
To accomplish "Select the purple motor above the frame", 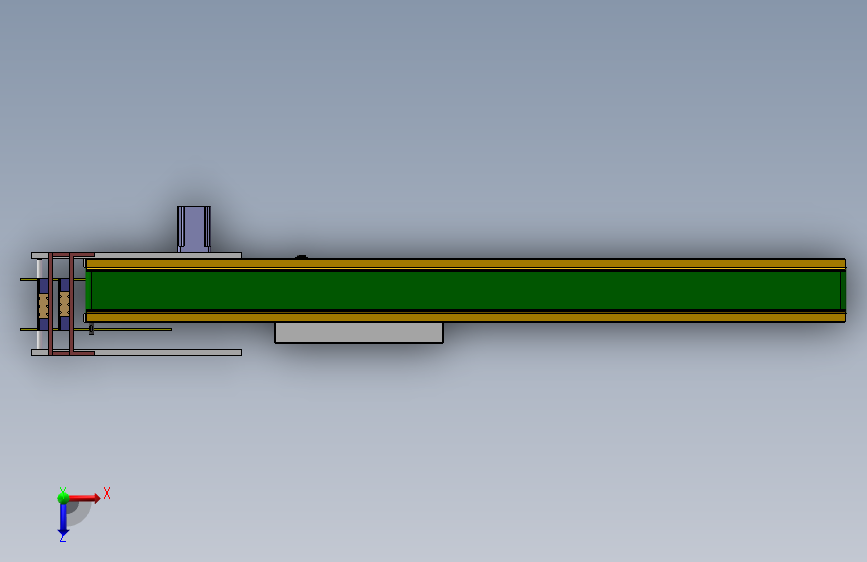I will pyautogui.click(x=194, y=229).
